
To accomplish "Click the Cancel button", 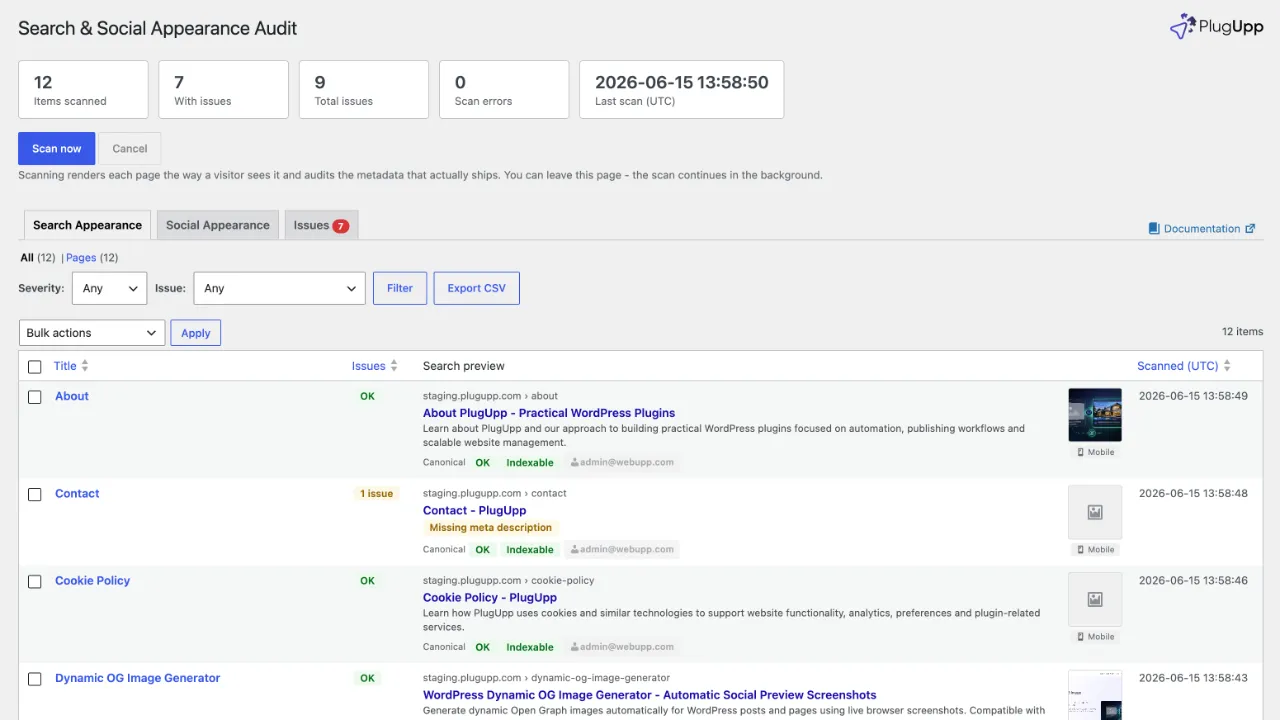I will [x=130, y=148].
